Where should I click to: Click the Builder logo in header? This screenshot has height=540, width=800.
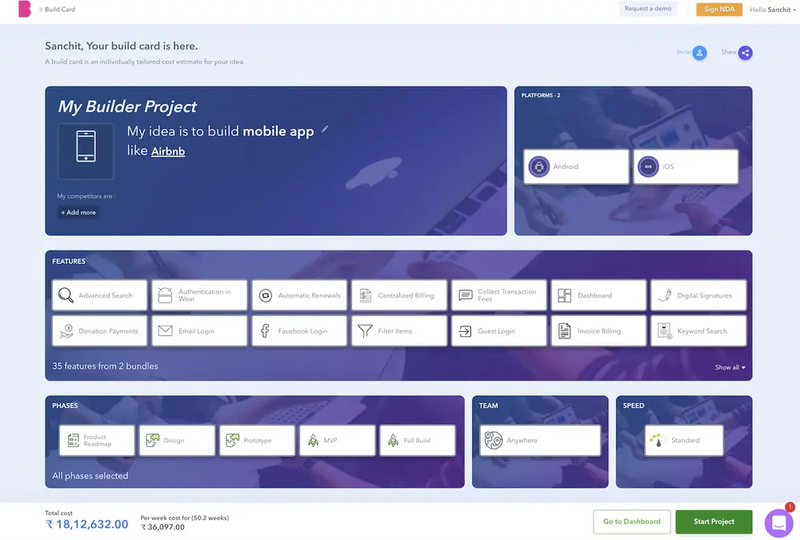click(x=24, y=9)
